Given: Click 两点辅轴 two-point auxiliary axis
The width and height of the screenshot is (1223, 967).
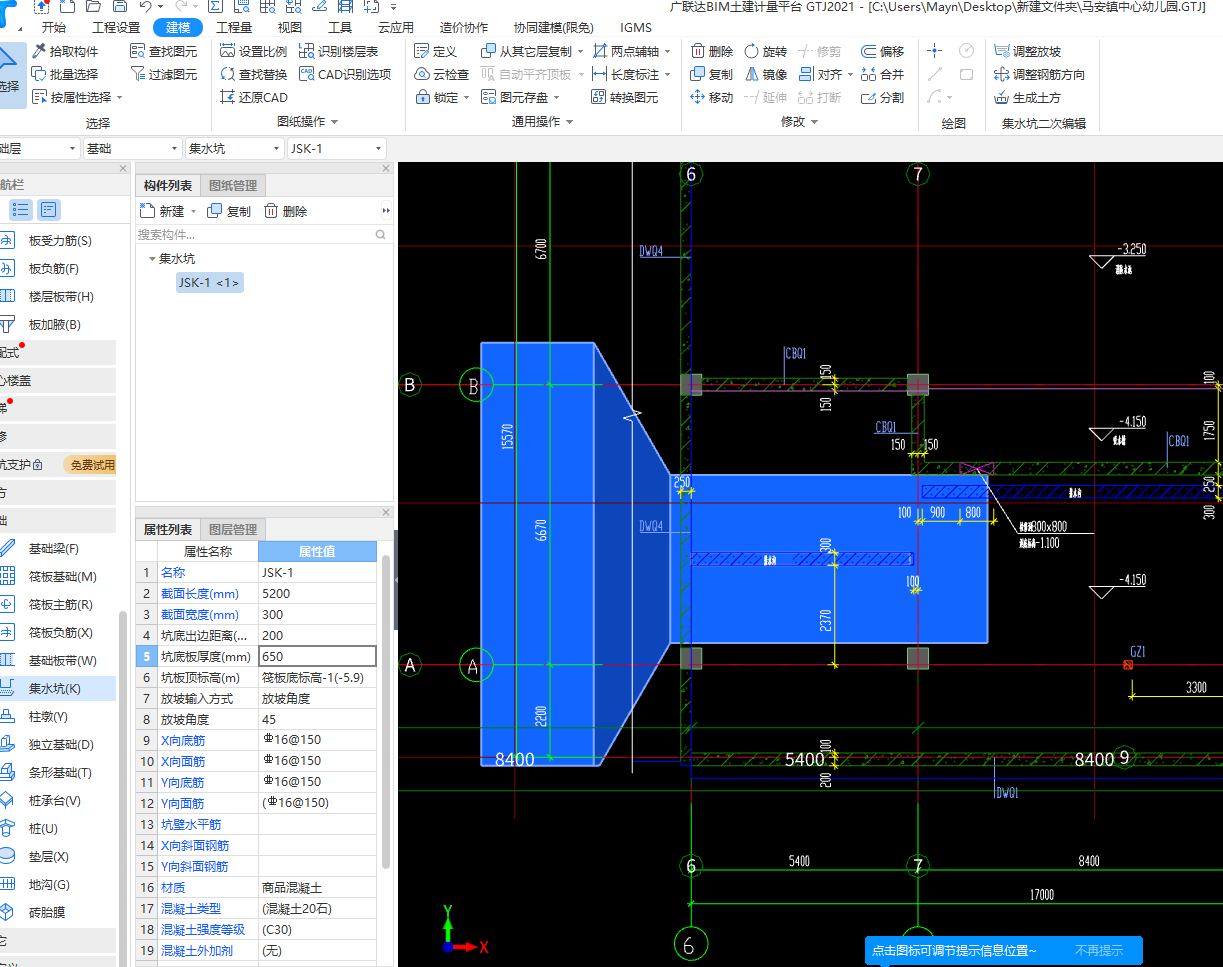Looking at the screenshot, I should tap(625, 51).
